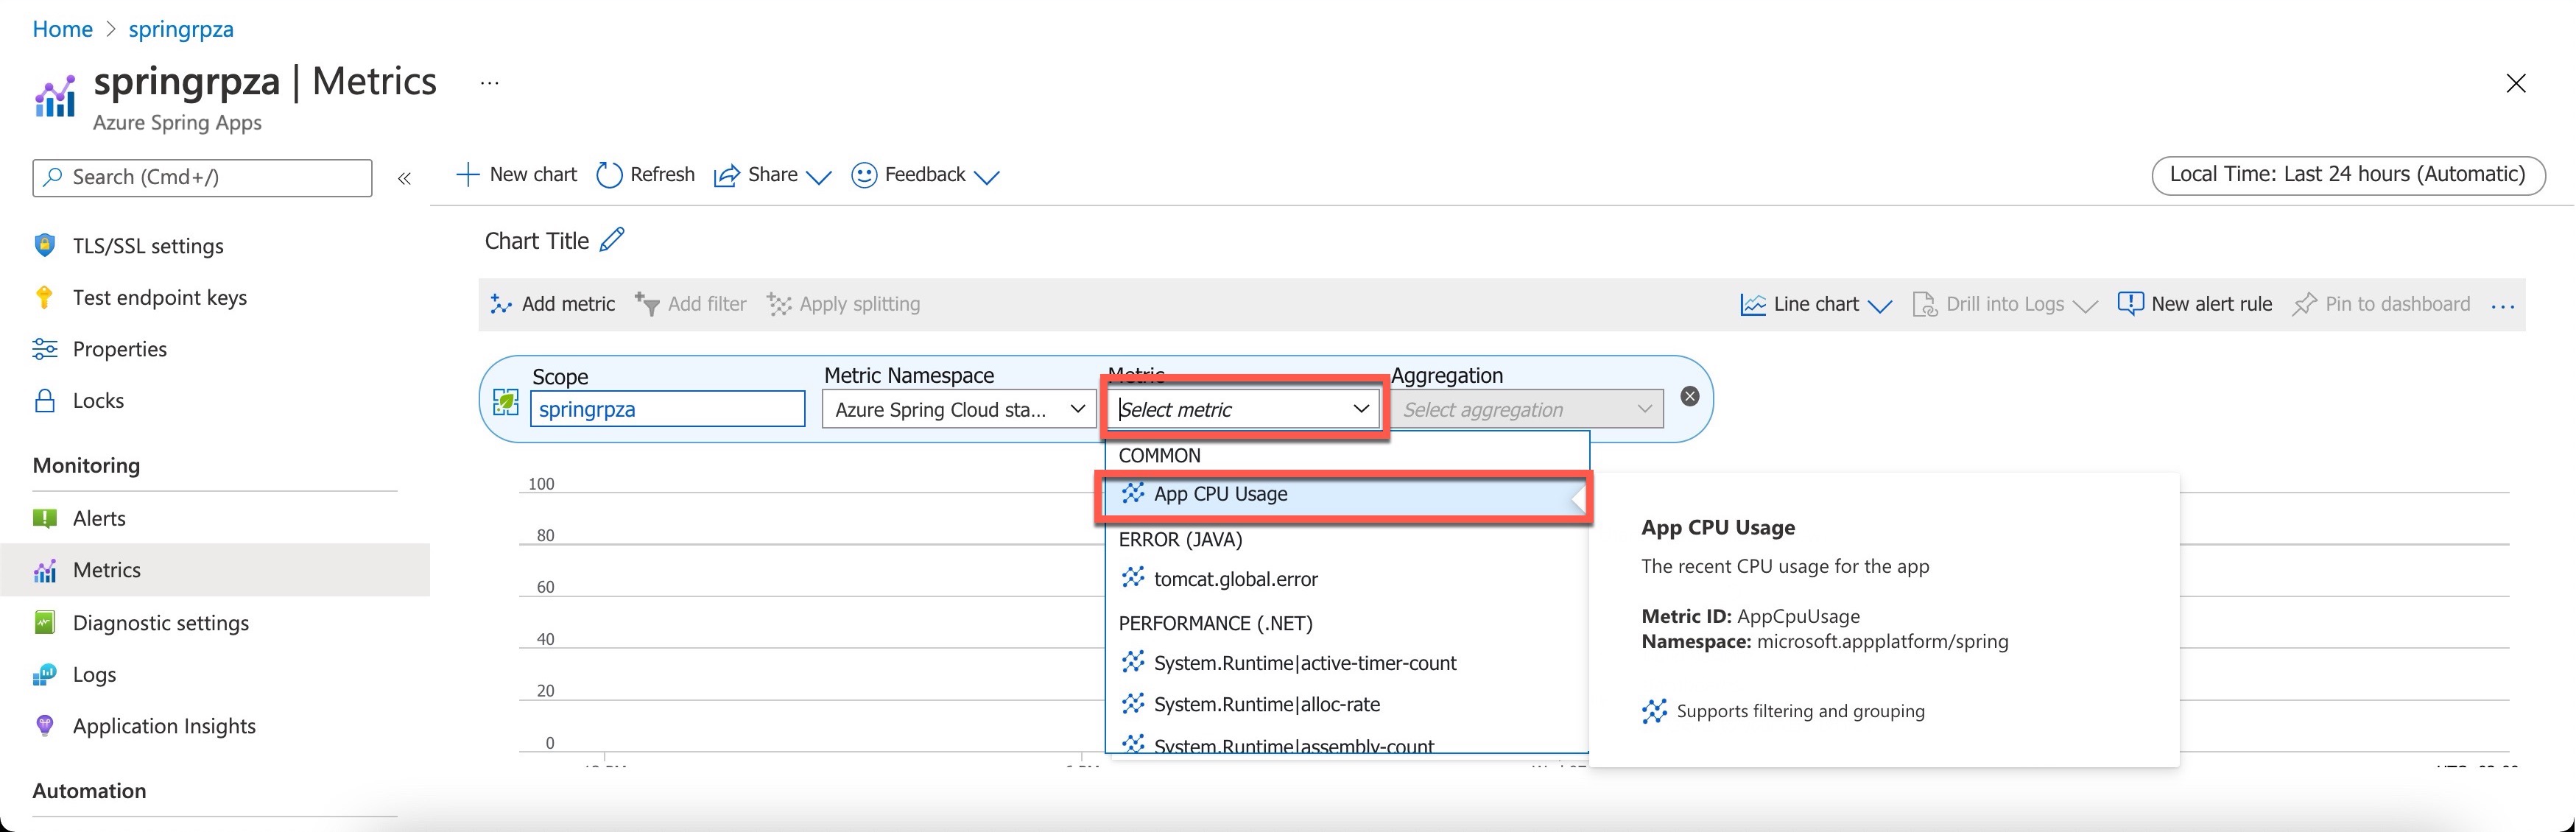Screen dimensions: 2576x832
Task: Open chart toolbar overflow ellipsis menu
Action: 2502,306
